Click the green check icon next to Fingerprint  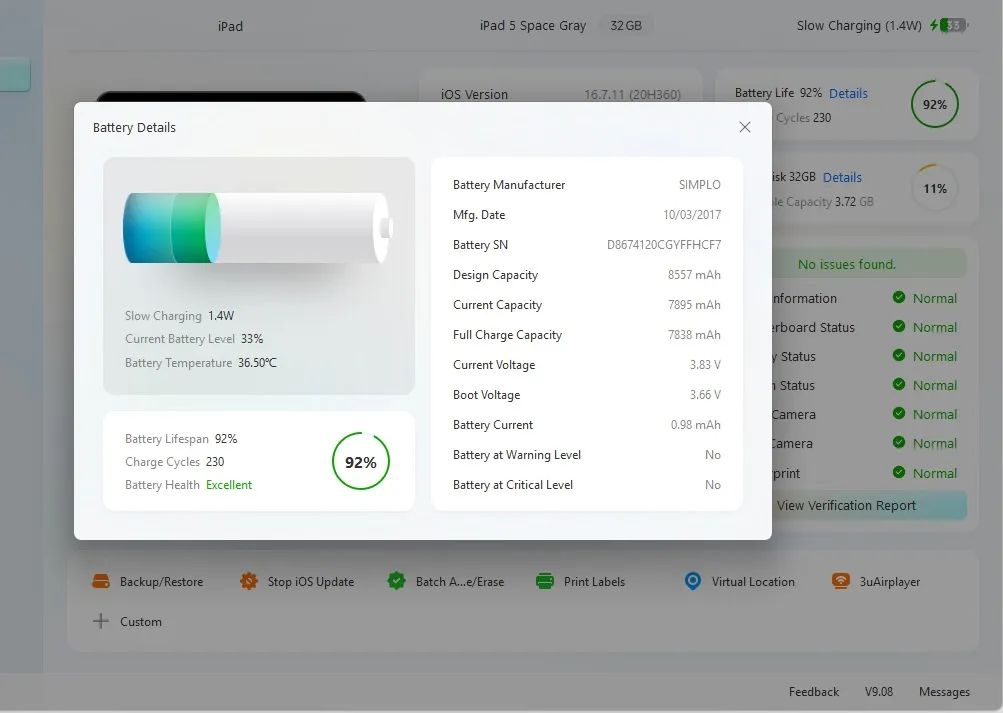click(899, 473)
